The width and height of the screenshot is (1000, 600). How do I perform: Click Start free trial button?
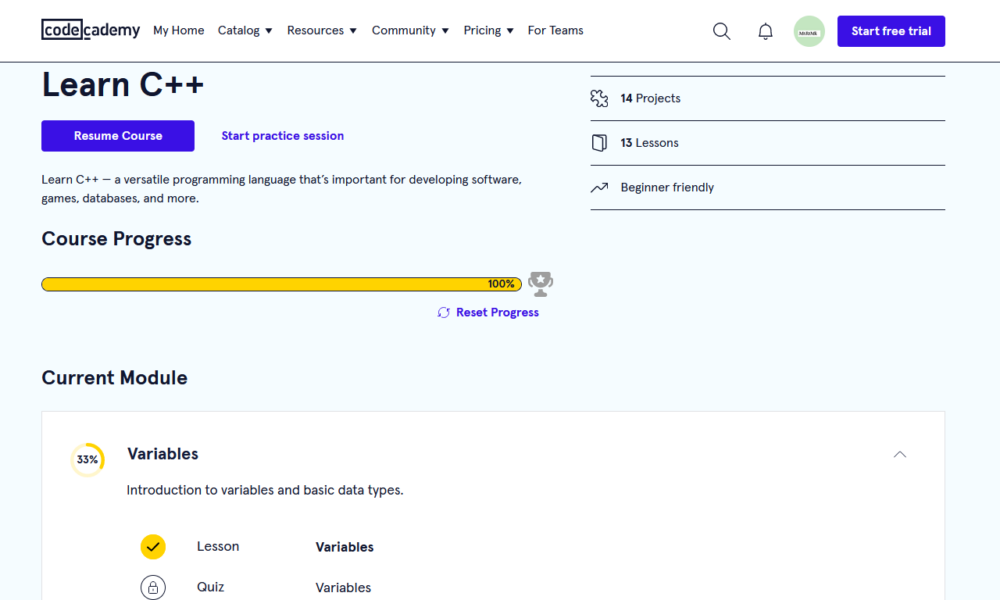[891, 31]
